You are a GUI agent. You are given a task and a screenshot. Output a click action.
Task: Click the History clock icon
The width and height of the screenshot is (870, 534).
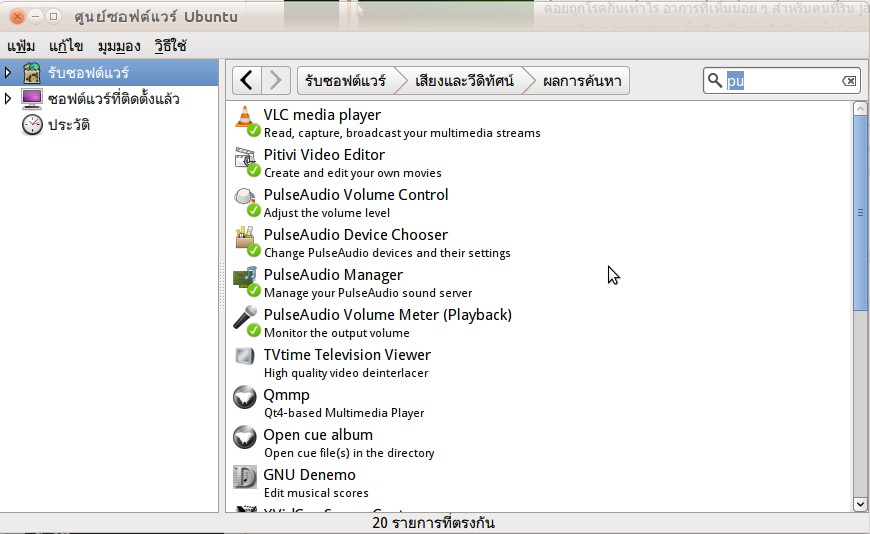point(32,125)
